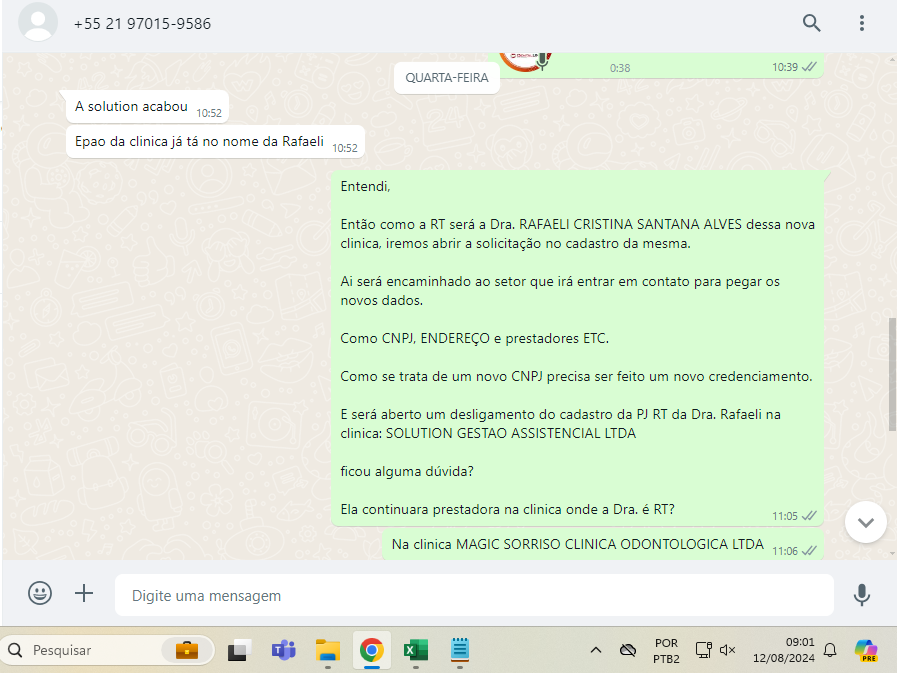This screenshot has height=673, width=897.
Task: Click the briefcase icon in search box
Action: [187, 650]
